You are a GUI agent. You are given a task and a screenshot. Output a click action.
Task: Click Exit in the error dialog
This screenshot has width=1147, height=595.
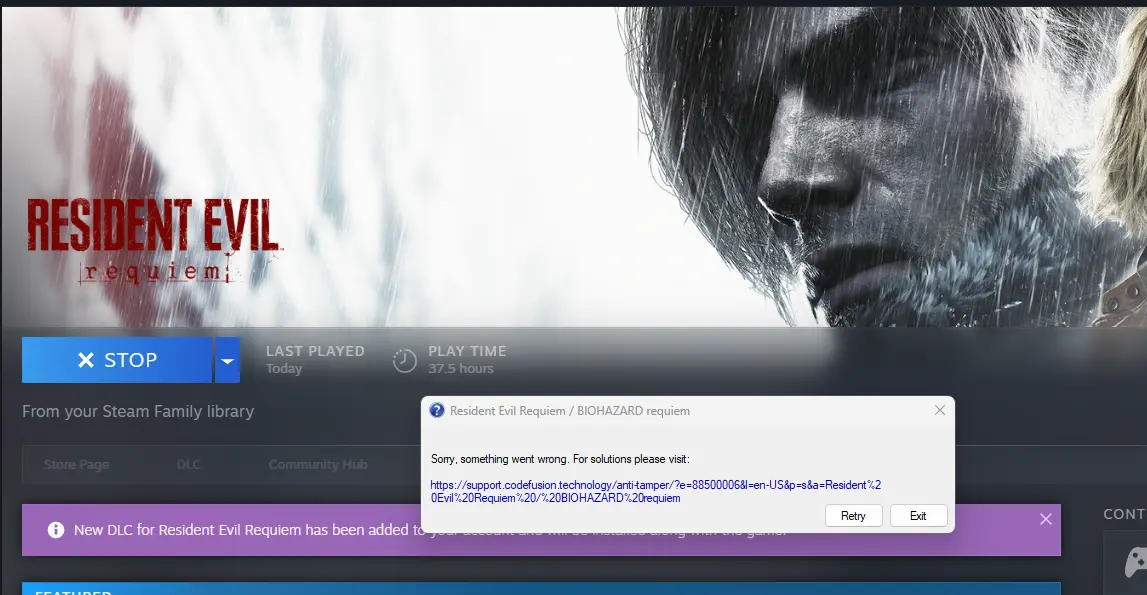click(x=918, y=516)
